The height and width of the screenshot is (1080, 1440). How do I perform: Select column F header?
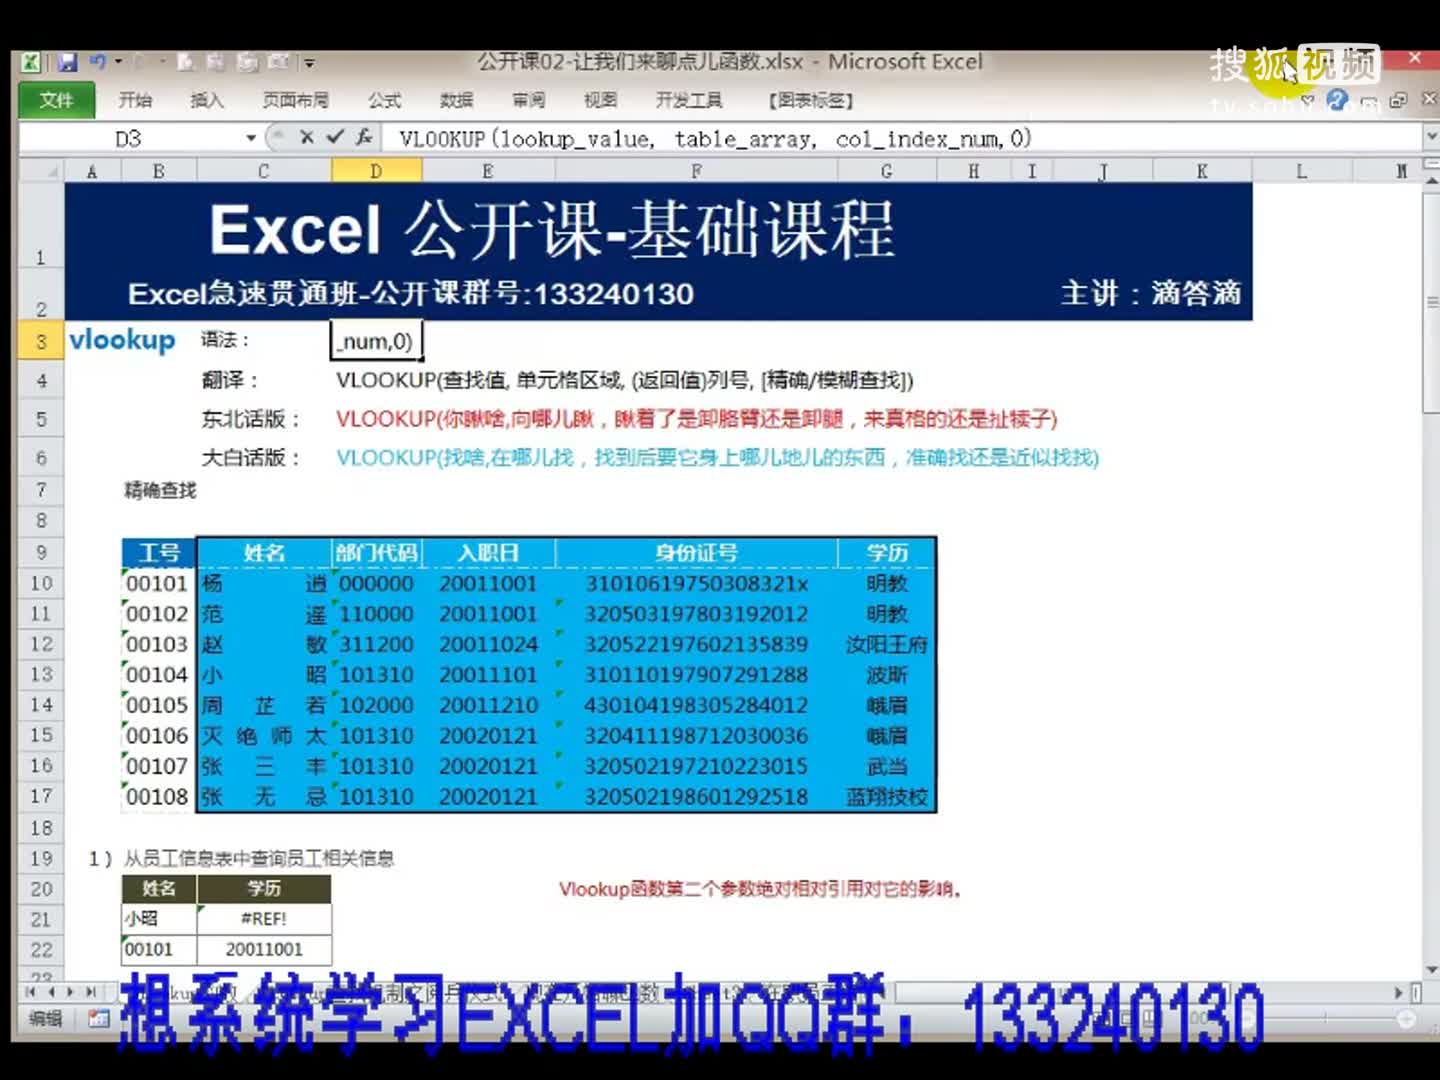[696, 171]
